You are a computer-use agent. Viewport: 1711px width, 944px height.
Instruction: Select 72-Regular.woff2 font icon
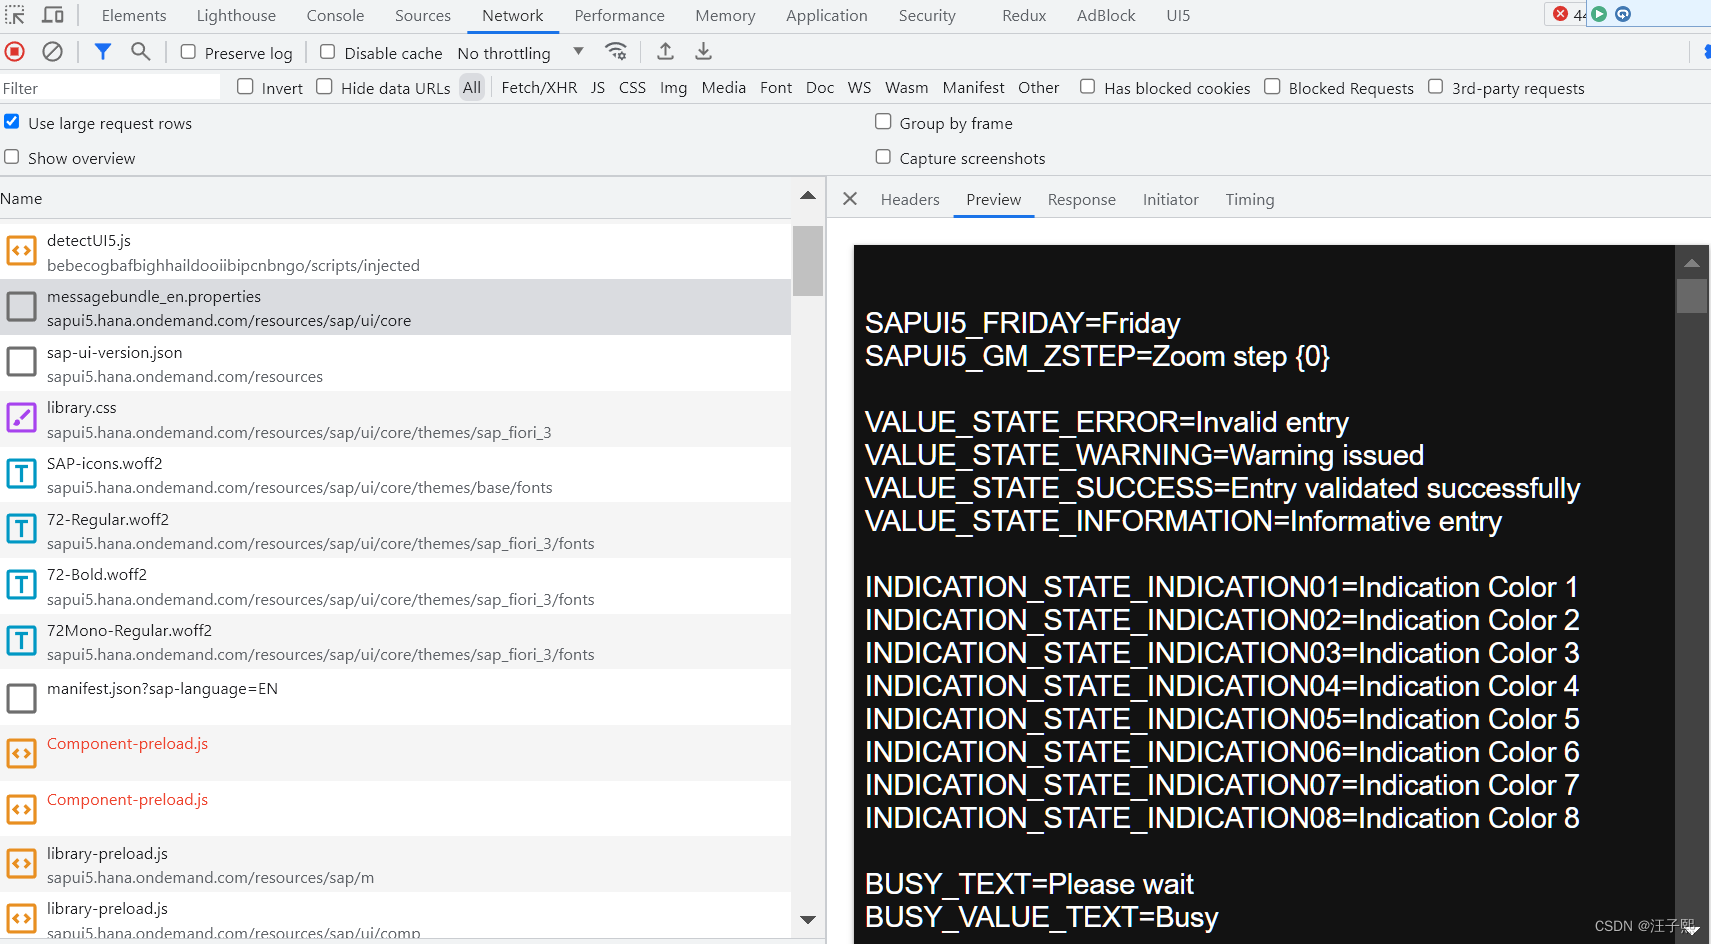coord(21,529)
